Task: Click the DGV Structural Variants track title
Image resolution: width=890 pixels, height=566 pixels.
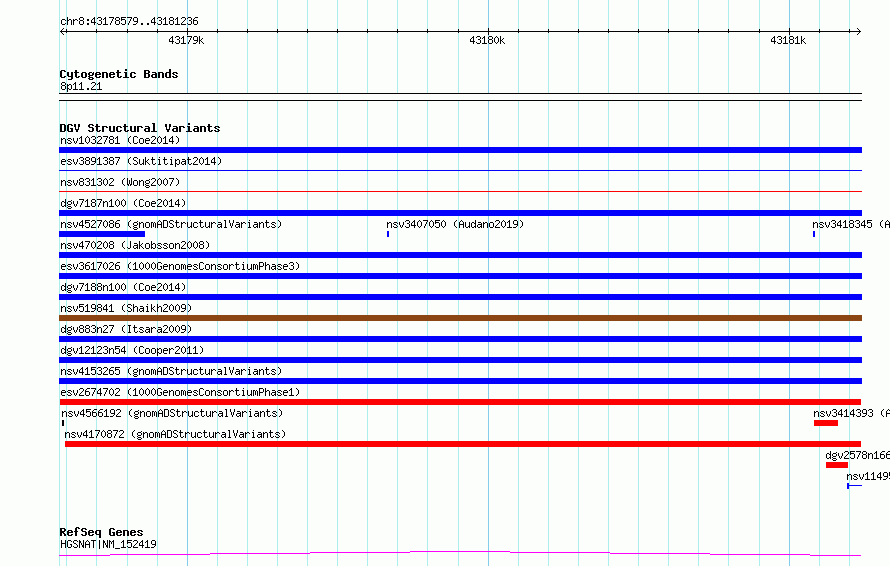Action: (x=140, y=128)
